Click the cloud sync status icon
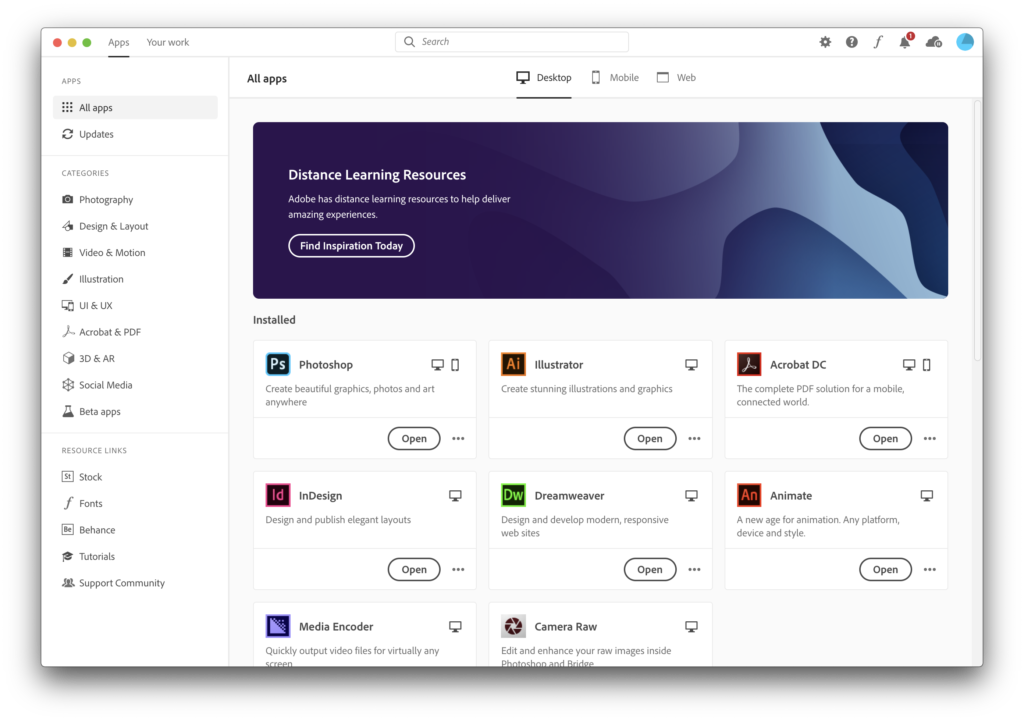 pyautogui.click(x=934, y=42)
